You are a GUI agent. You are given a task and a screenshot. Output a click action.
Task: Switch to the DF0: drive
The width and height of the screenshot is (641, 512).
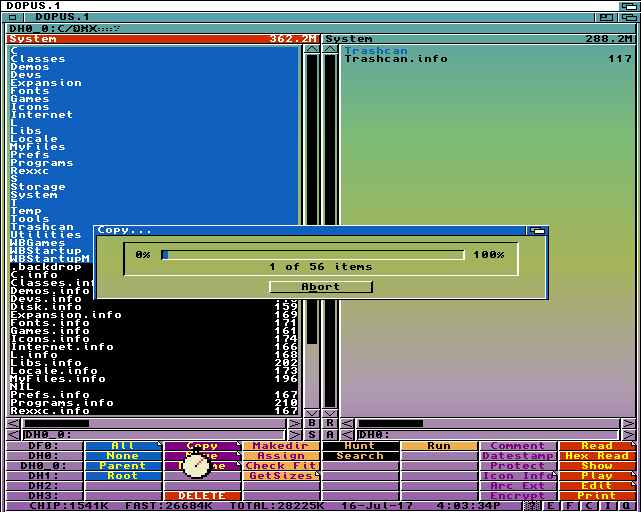(44, 446)
